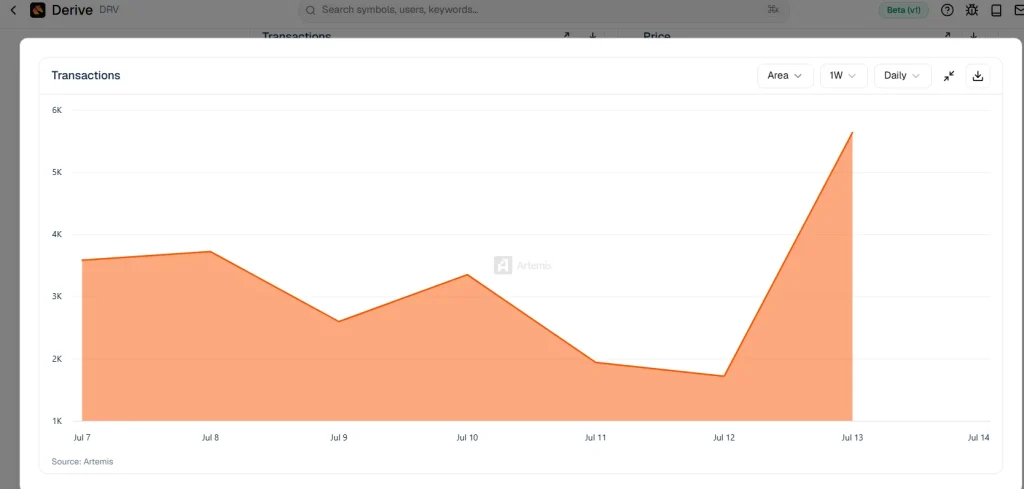Expand the background Price chart panel
1024x489 pixels.
tap(947, 35)
